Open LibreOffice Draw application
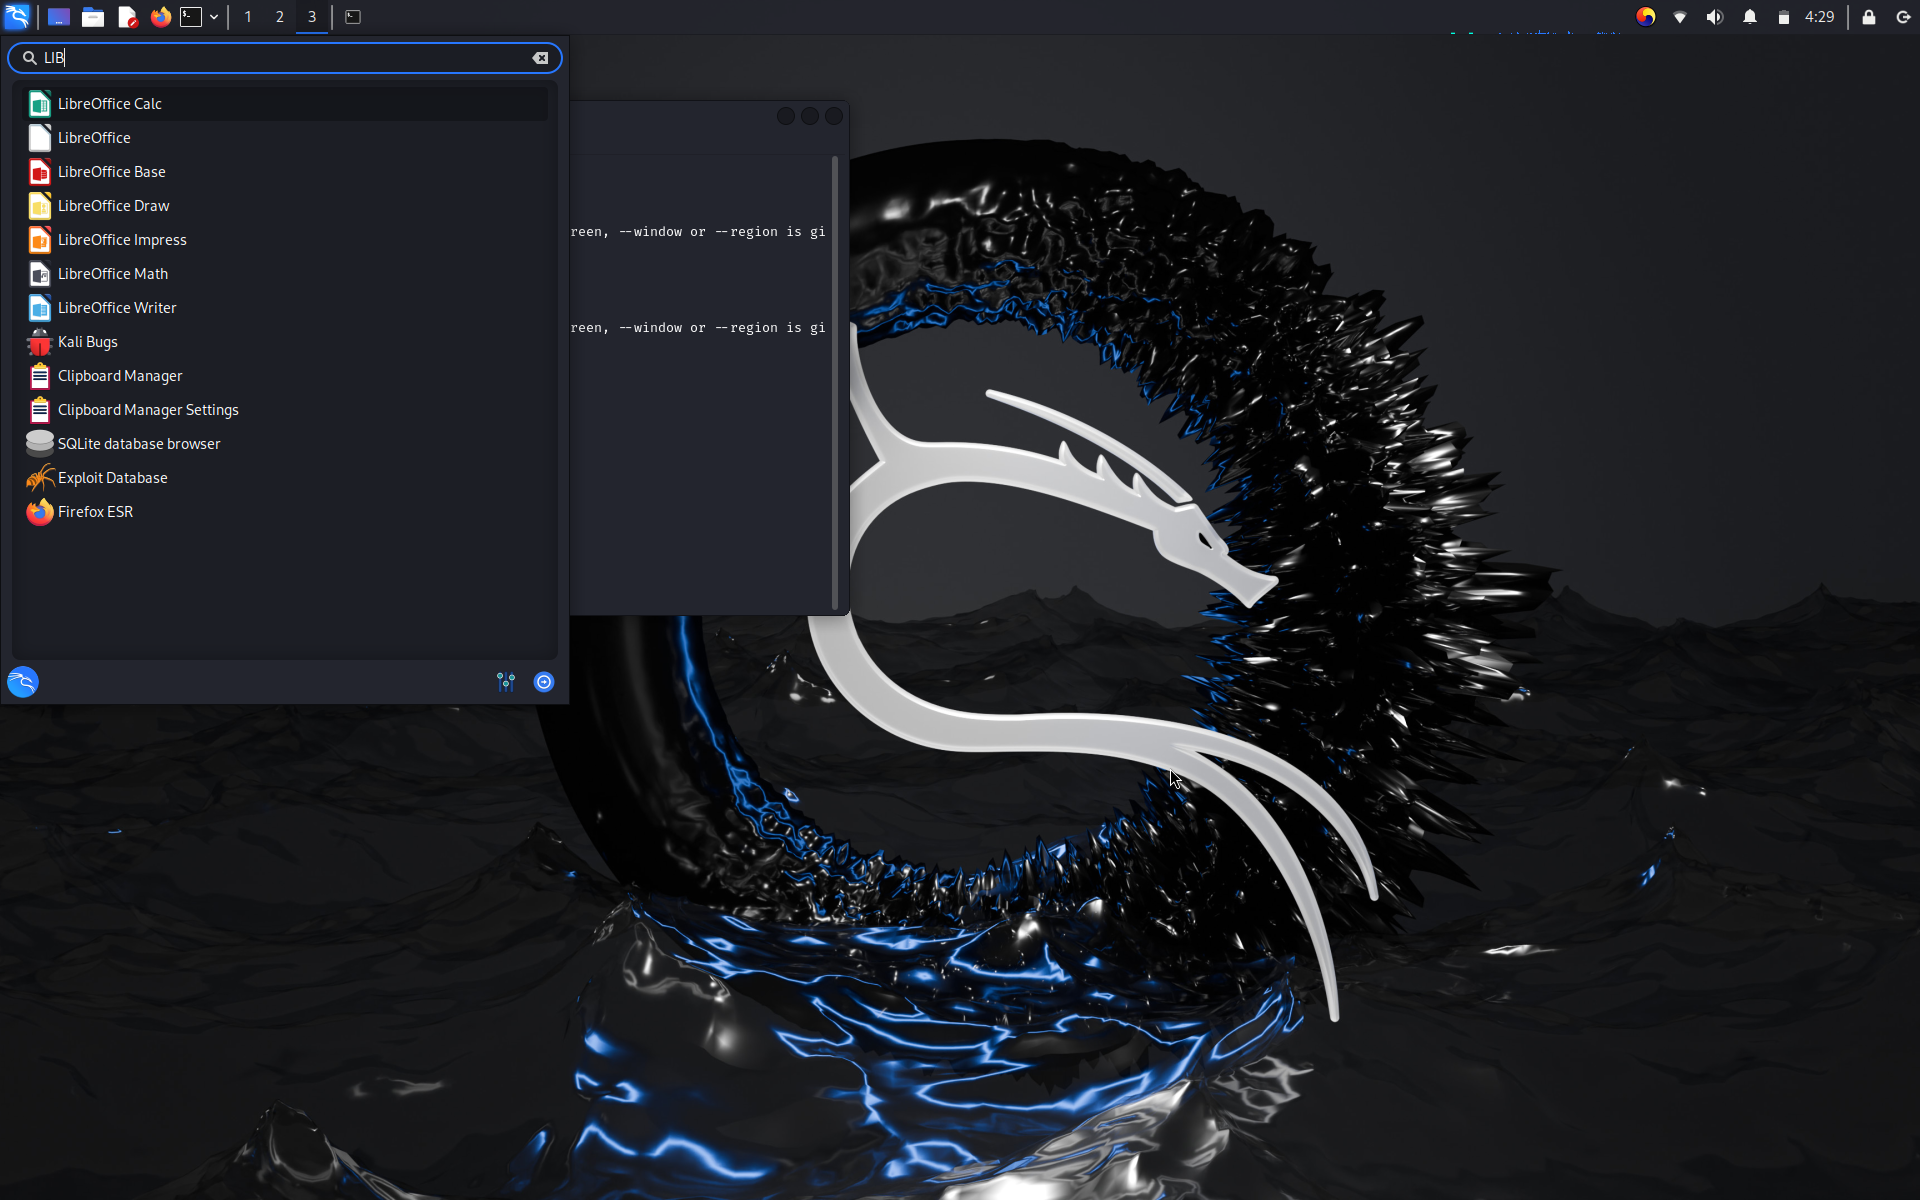 tap(113, 206)
